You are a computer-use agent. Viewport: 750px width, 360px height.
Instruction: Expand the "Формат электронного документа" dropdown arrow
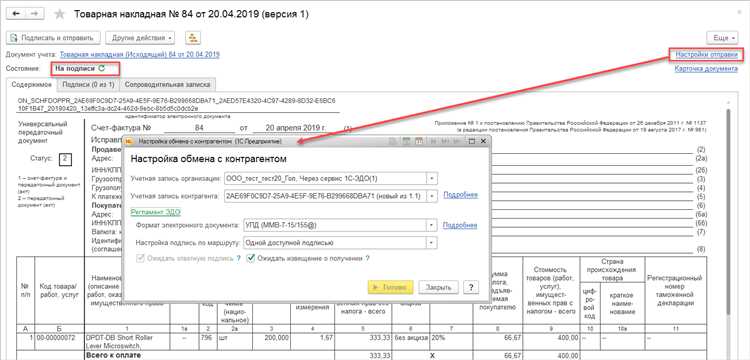pyautogui.click(x=432, y=225)
